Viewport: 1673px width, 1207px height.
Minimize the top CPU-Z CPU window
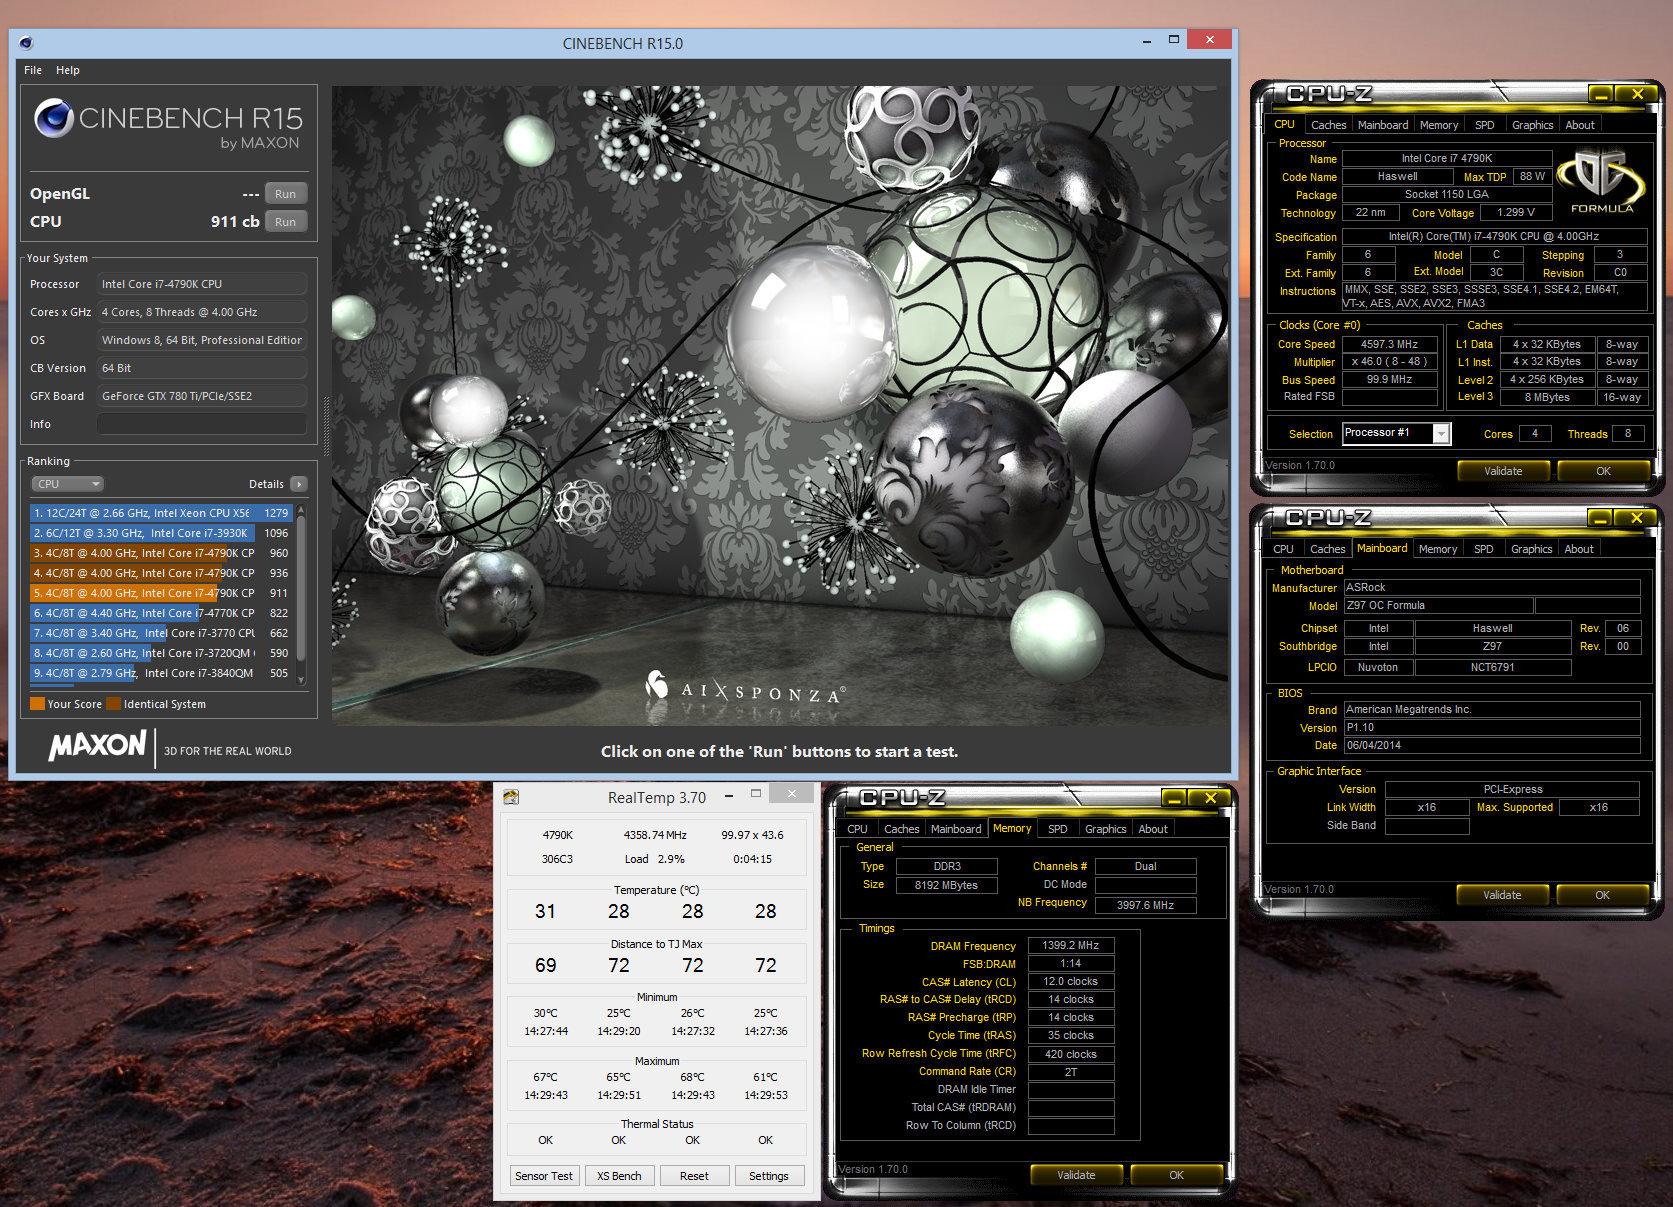1601,94
